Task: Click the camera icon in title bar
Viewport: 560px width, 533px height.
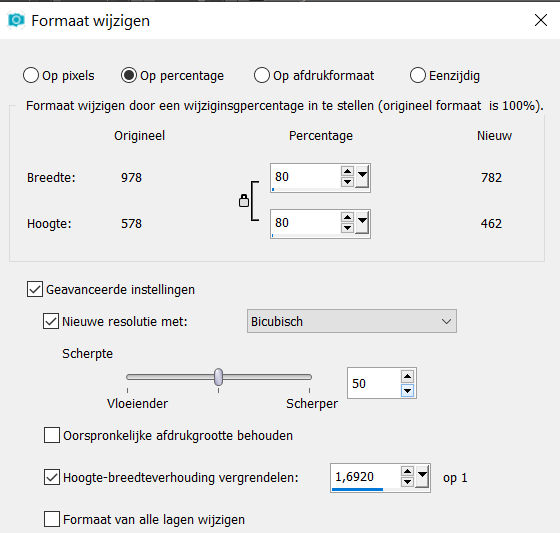Action: (16, 20)
